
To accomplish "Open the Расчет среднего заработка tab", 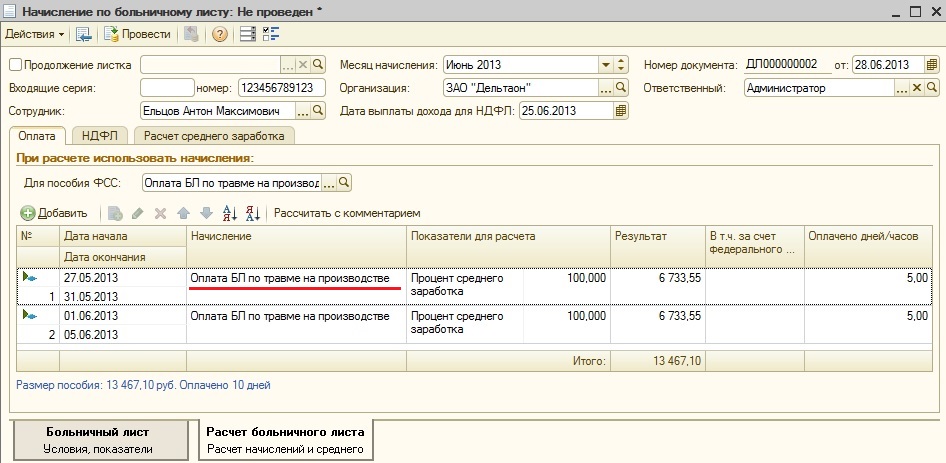I will click(x=215, y=136).
